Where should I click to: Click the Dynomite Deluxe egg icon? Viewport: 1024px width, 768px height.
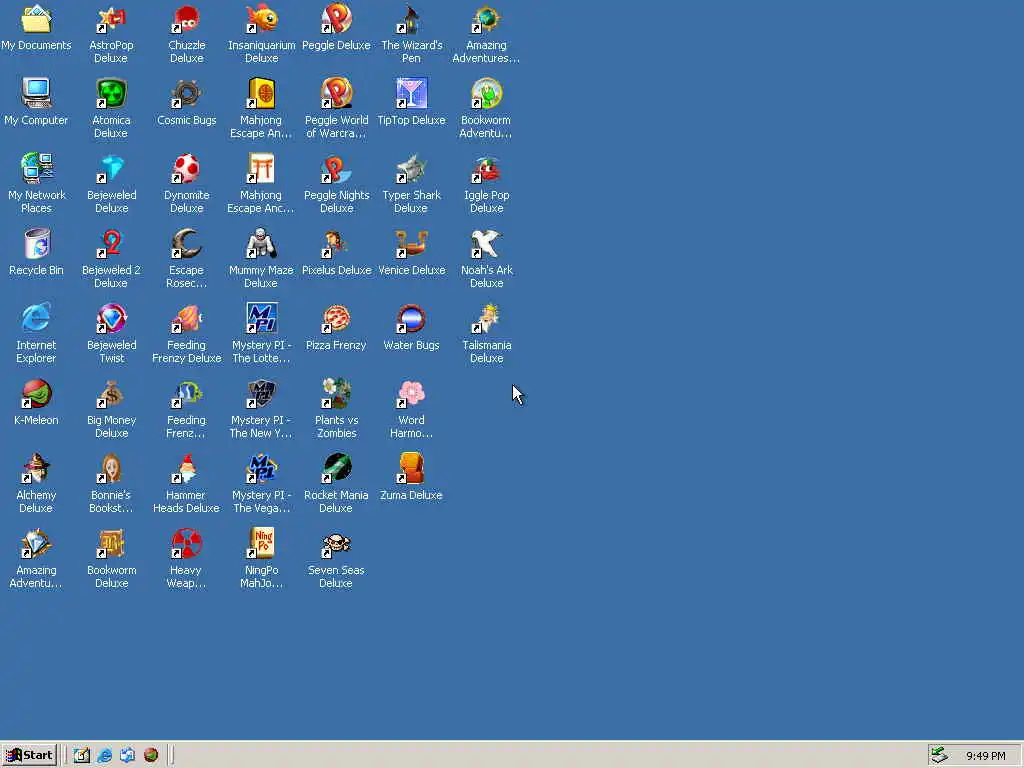pos(186,169)
